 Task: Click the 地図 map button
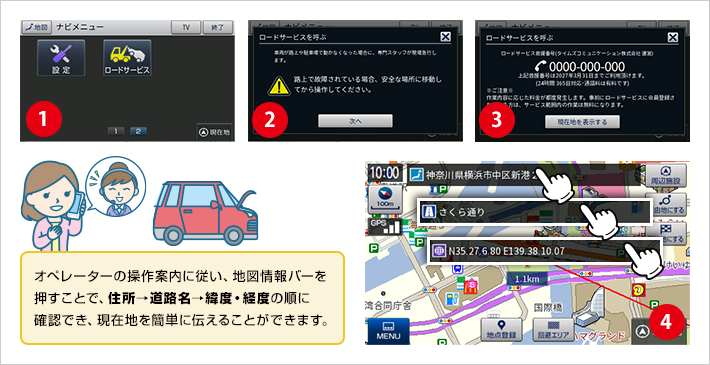coord(37,27)
